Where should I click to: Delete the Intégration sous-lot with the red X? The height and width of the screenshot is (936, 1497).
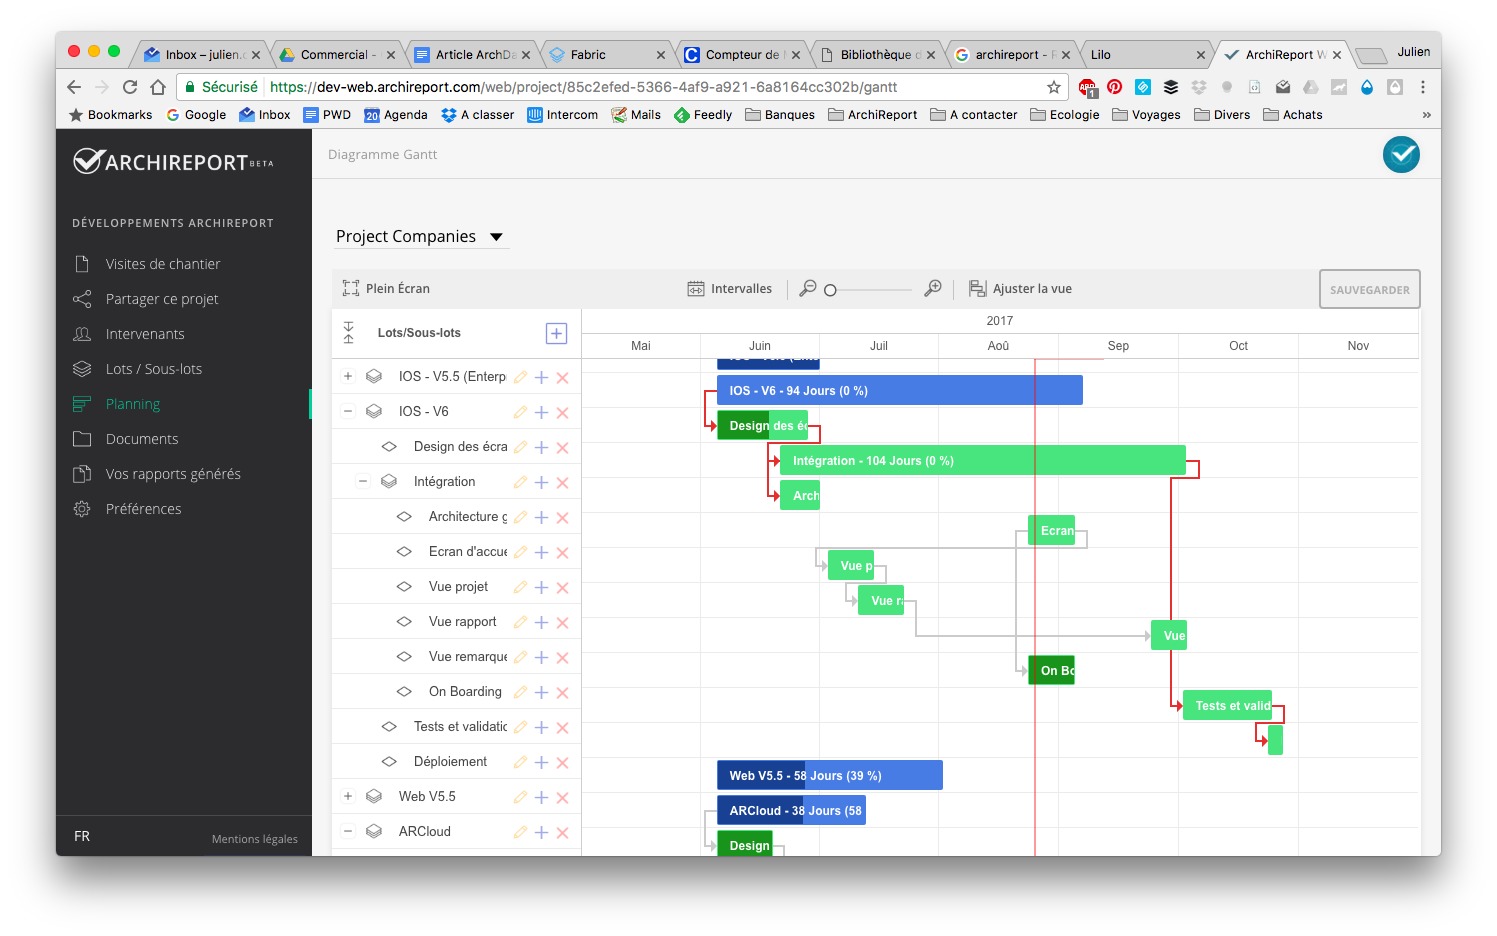point(562,481)
